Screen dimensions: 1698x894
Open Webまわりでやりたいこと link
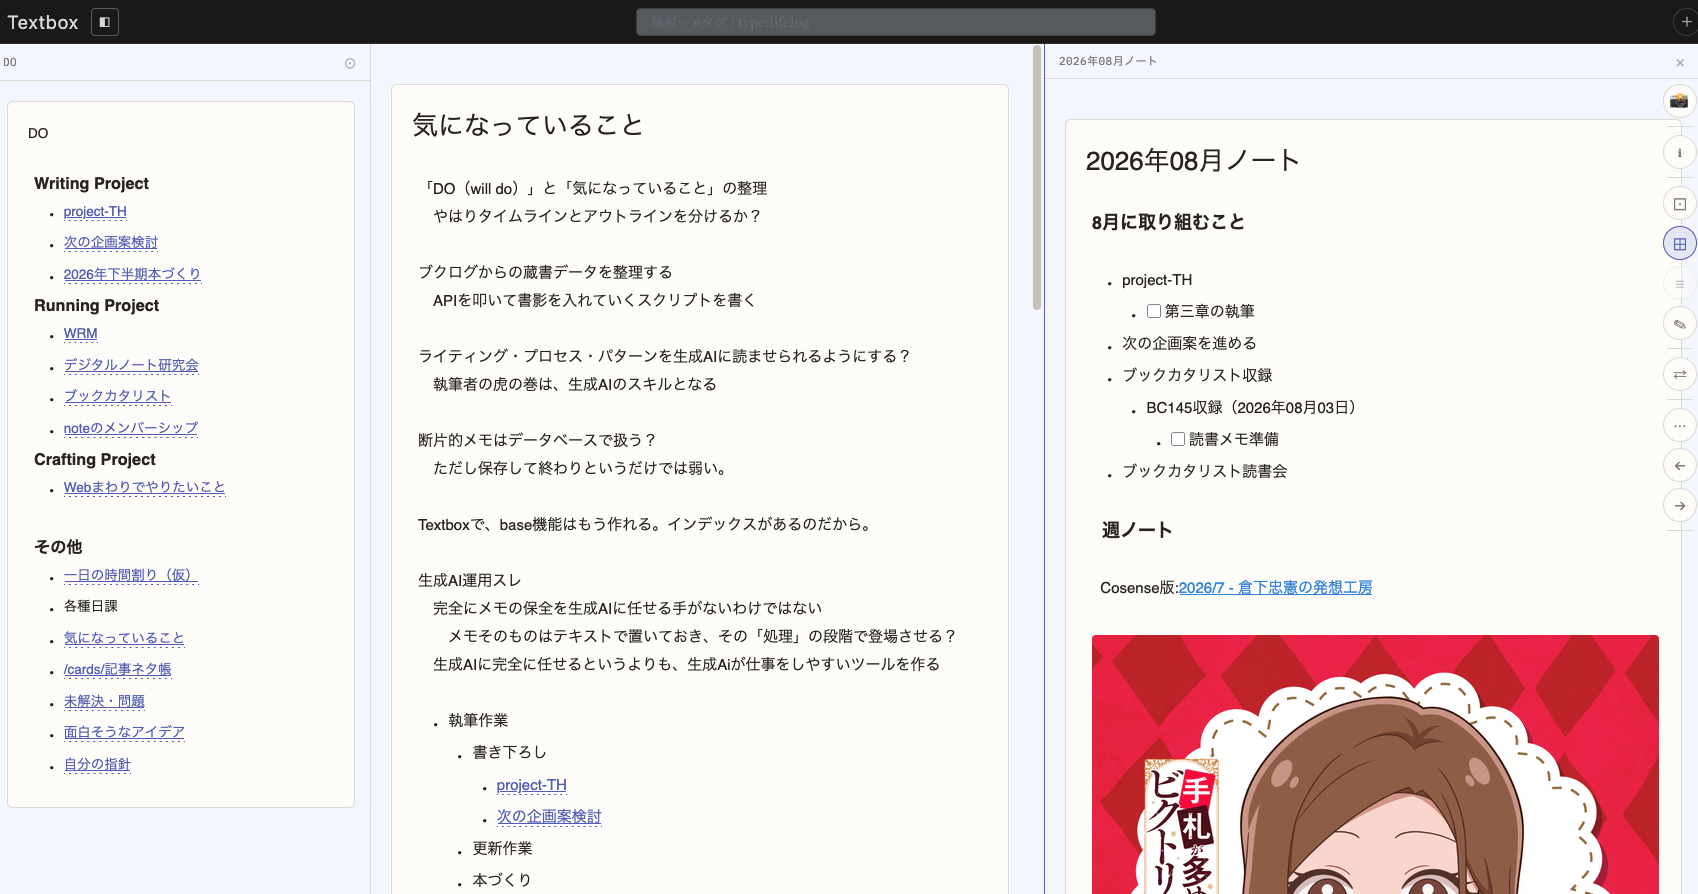(145, 488)
